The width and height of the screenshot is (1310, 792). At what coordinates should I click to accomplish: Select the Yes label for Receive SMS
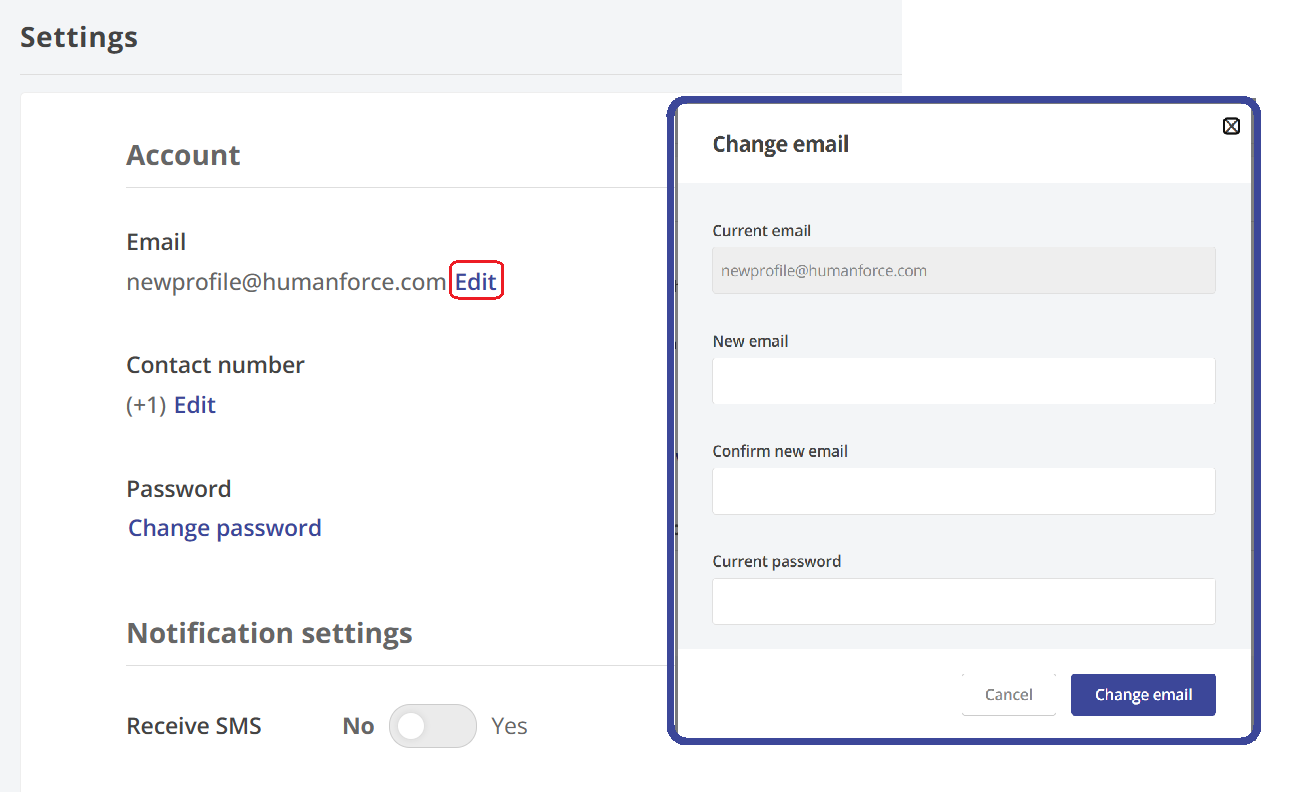(509, 726)
